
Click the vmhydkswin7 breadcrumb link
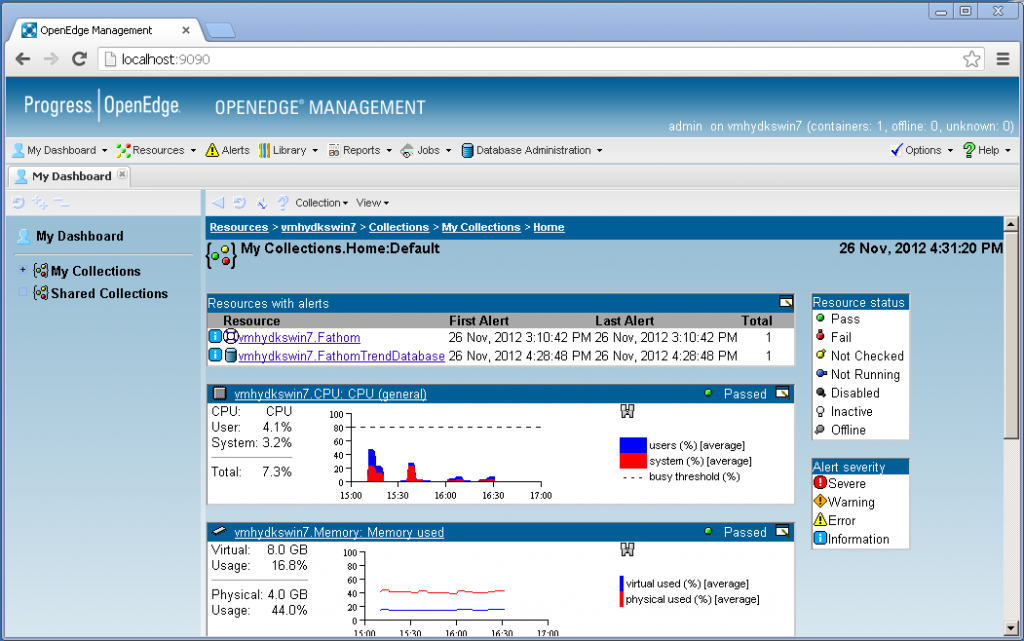(x=319, y=227)
